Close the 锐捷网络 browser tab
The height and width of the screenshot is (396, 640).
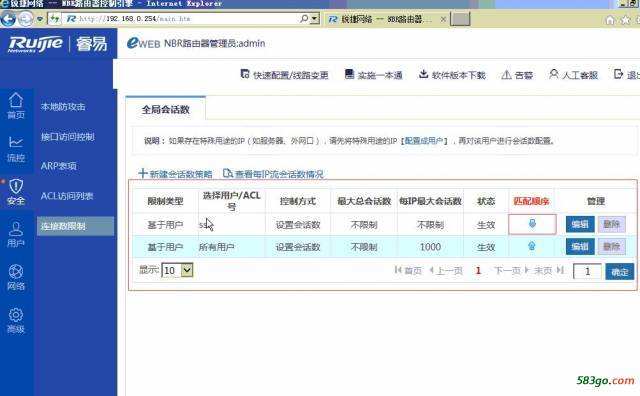click(443, 19)
